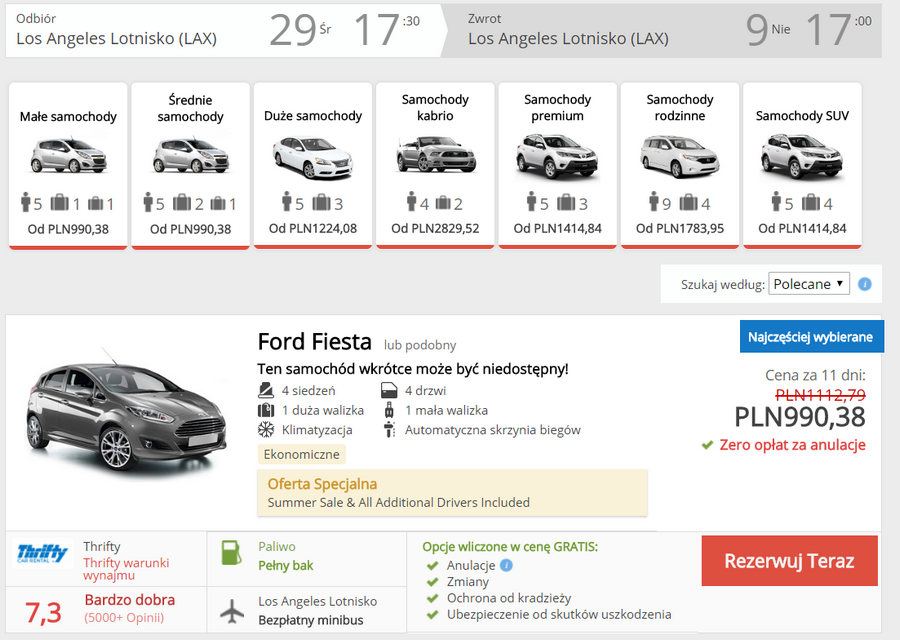
Task: Select the Samochody SUV category card
Action: pyautogui.click(x=802, y=166)
